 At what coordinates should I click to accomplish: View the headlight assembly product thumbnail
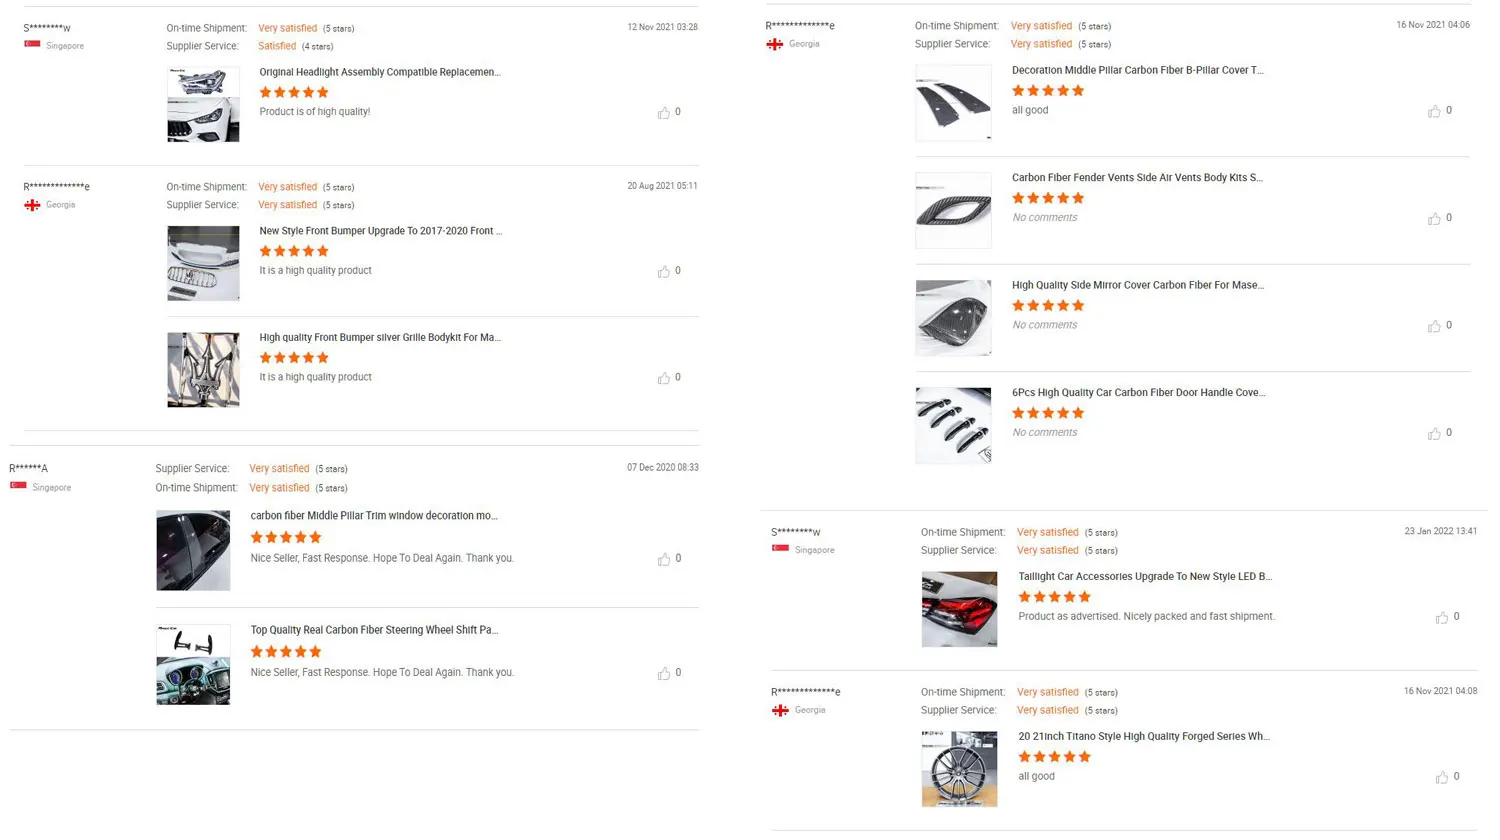[x=203, y=104]
